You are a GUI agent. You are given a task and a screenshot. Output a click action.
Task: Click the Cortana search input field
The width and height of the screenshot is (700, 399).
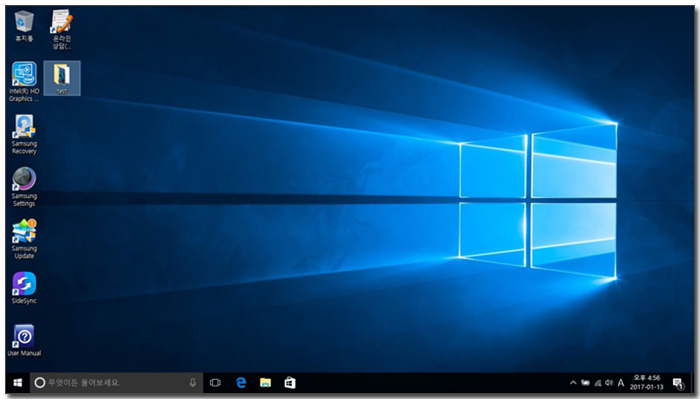[x=116, y=382]
